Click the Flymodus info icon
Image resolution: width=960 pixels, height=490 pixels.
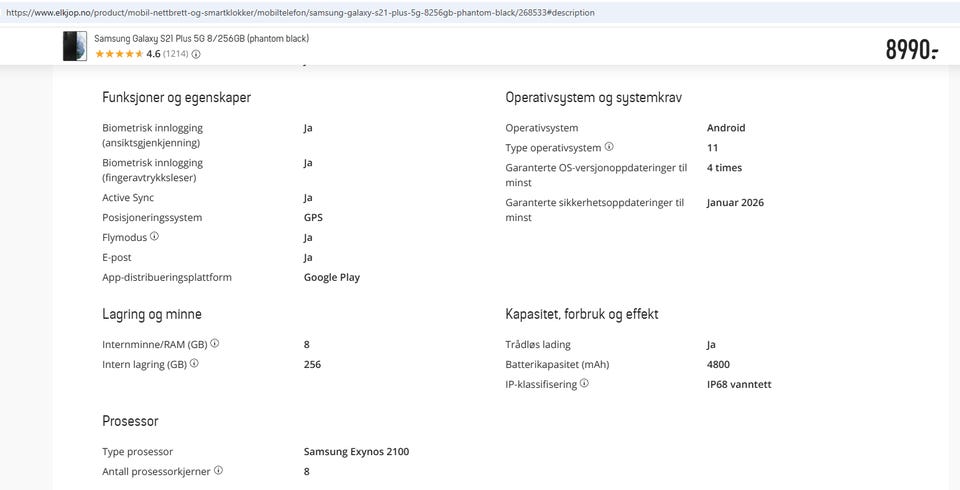(x=154, y=236)
